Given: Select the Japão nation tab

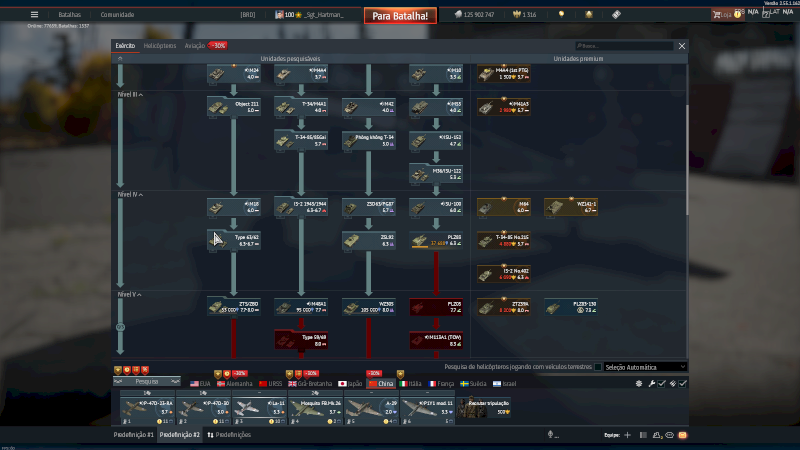Looking at the screenshot, I should point(350,384).
